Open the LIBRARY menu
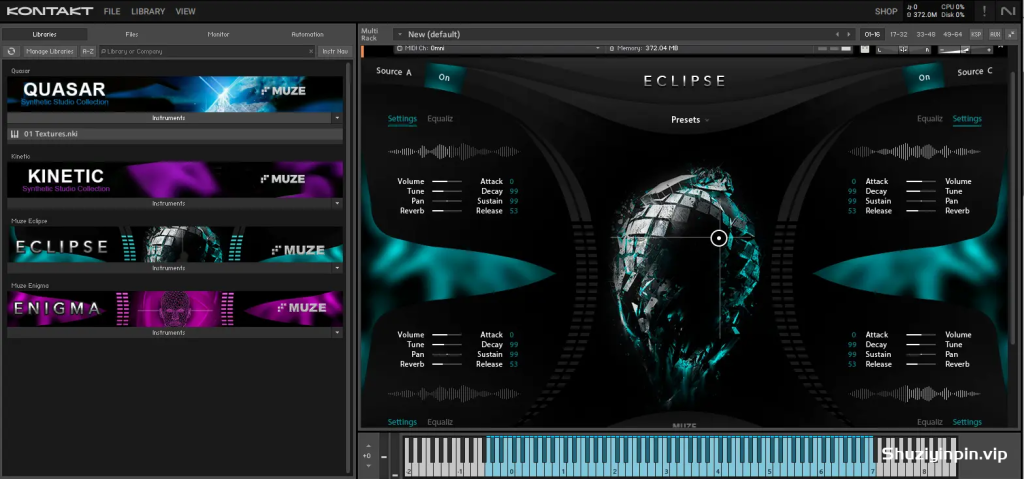This screenshot has width=1024, height=479. click(x=148, y=11)
